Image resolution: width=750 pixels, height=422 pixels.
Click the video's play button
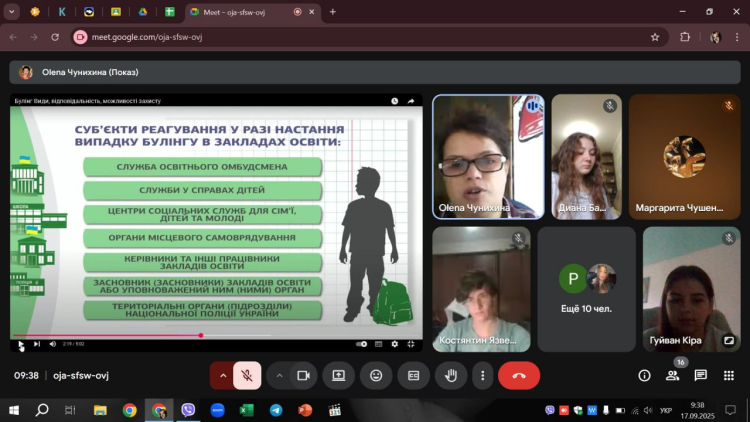pos(20,344)
